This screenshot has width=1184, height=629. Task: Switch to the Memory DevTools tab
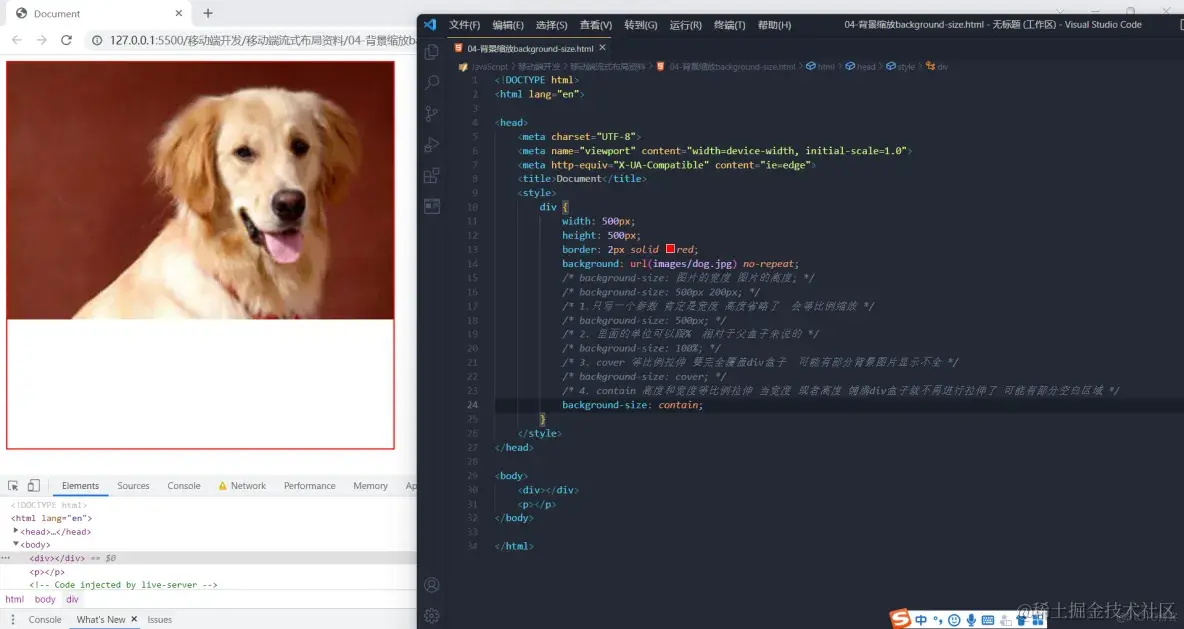coord(370,486)
